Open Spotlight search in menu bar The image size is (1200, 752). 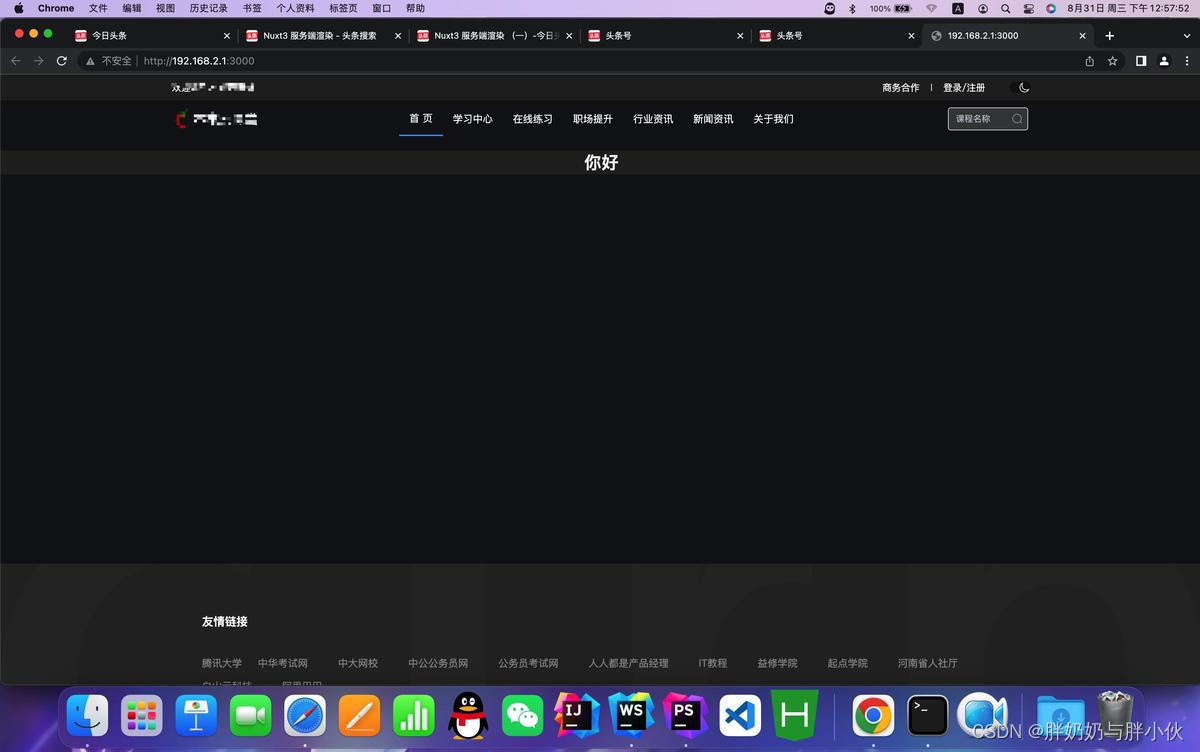coord(1005,8)
